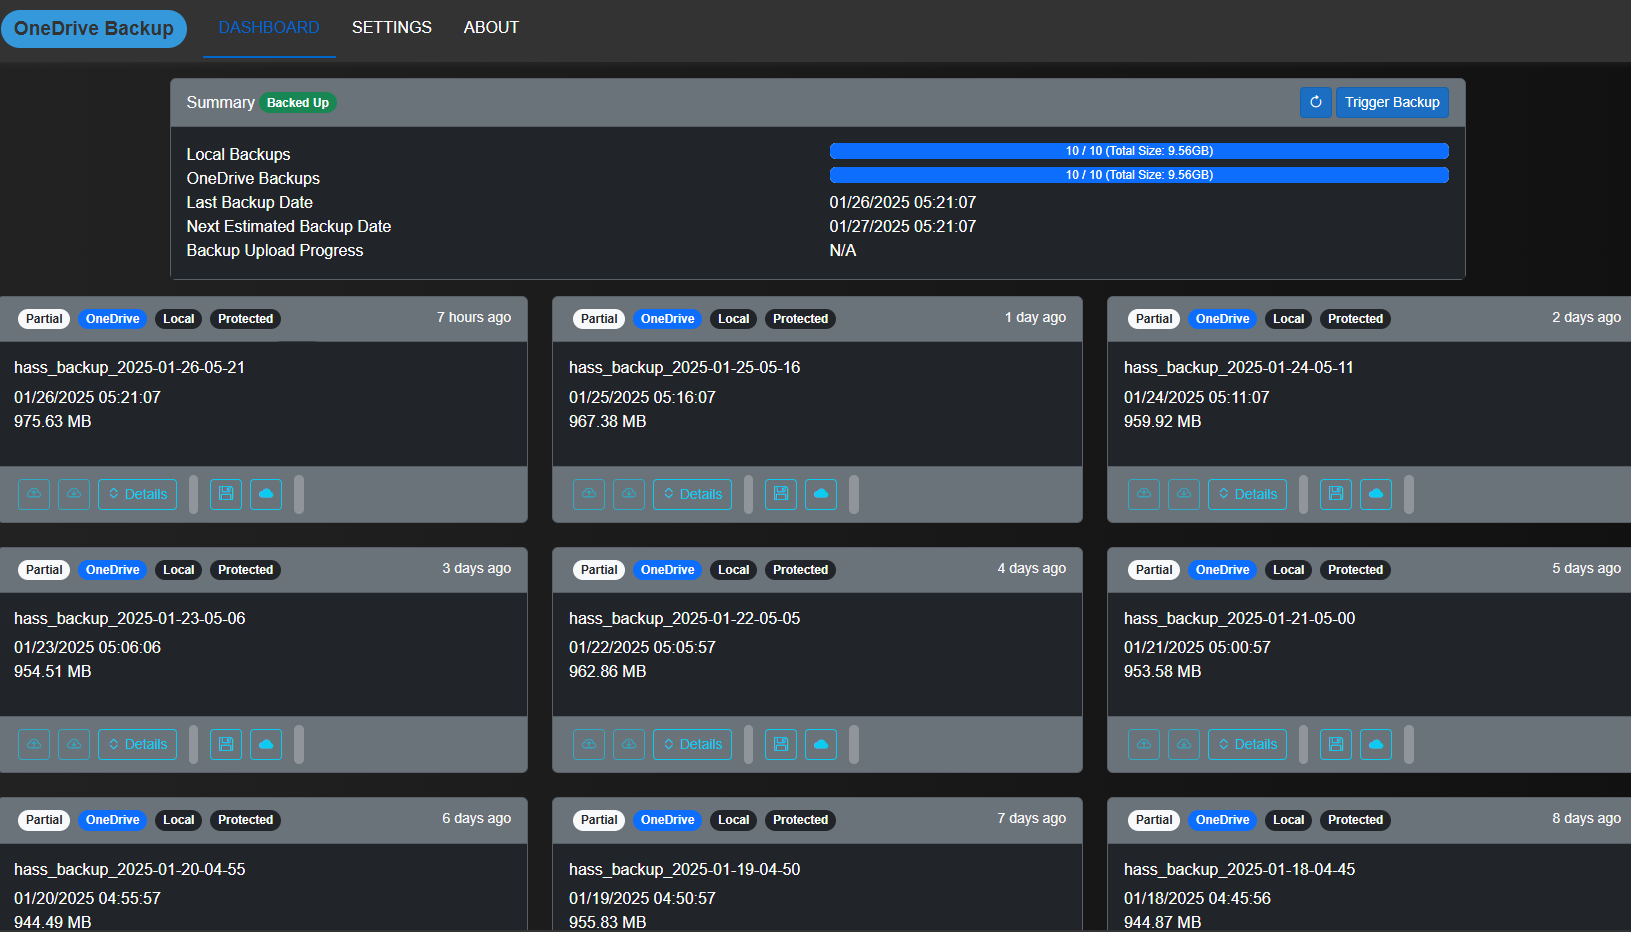Click the Trigger Backup button

1392,102
